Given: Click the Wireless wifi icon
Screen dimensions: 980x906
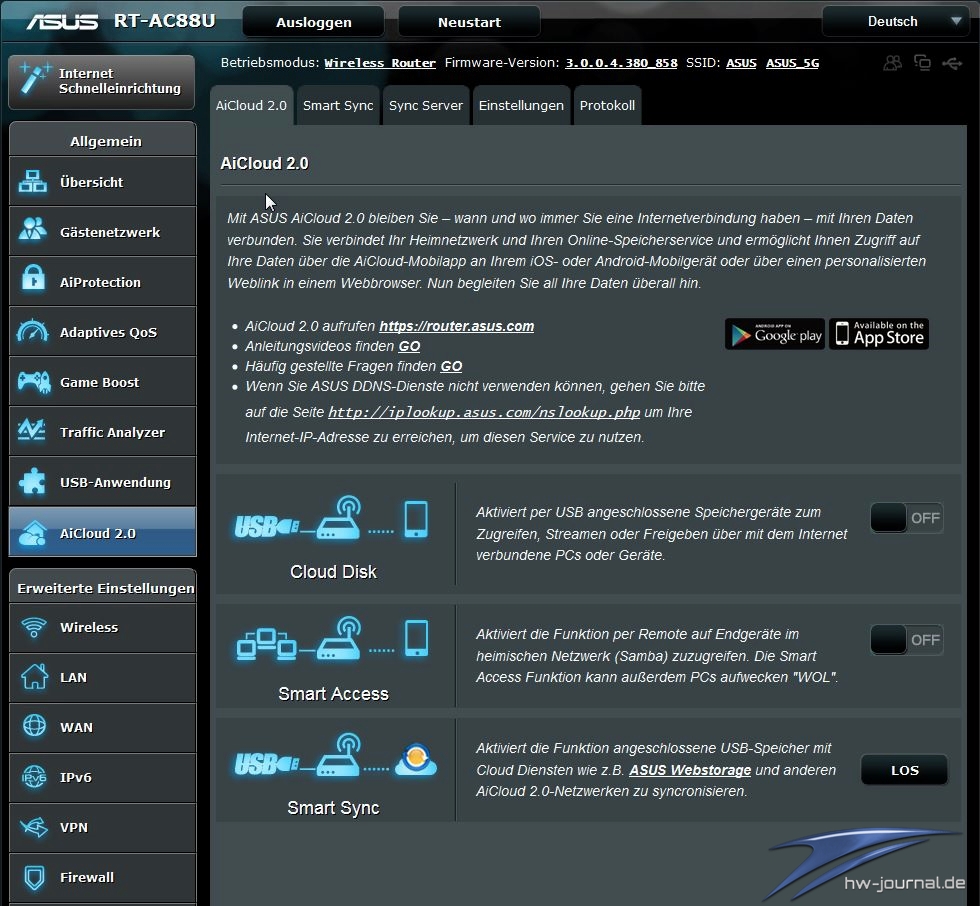Looking at the screenshot, I should (34, 627).
